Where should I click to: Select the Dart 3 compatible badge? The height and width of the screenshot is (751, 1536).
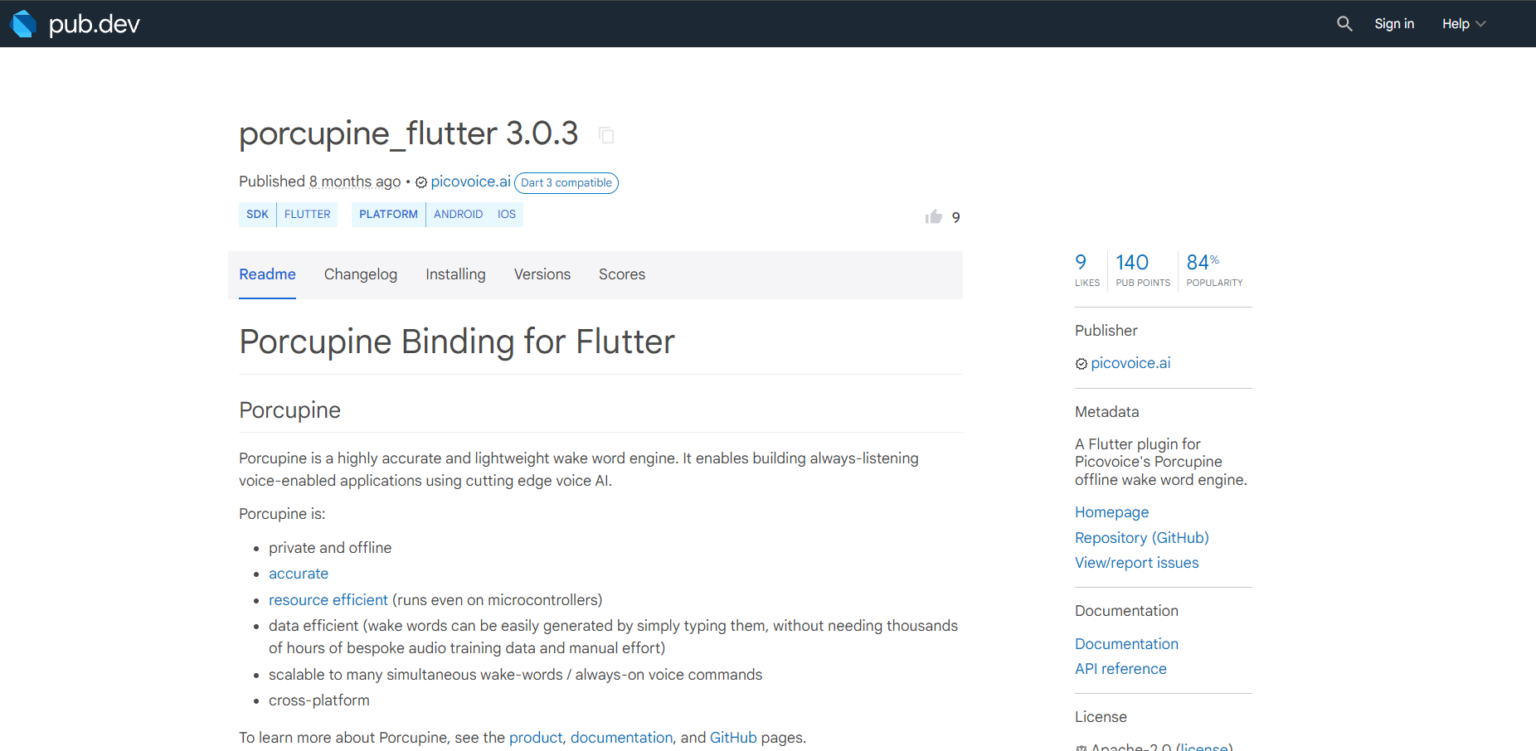tap(566, 182)
